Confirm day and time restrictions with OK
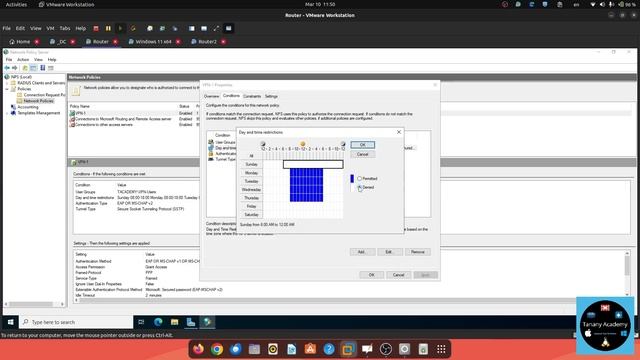 [362, 145]
